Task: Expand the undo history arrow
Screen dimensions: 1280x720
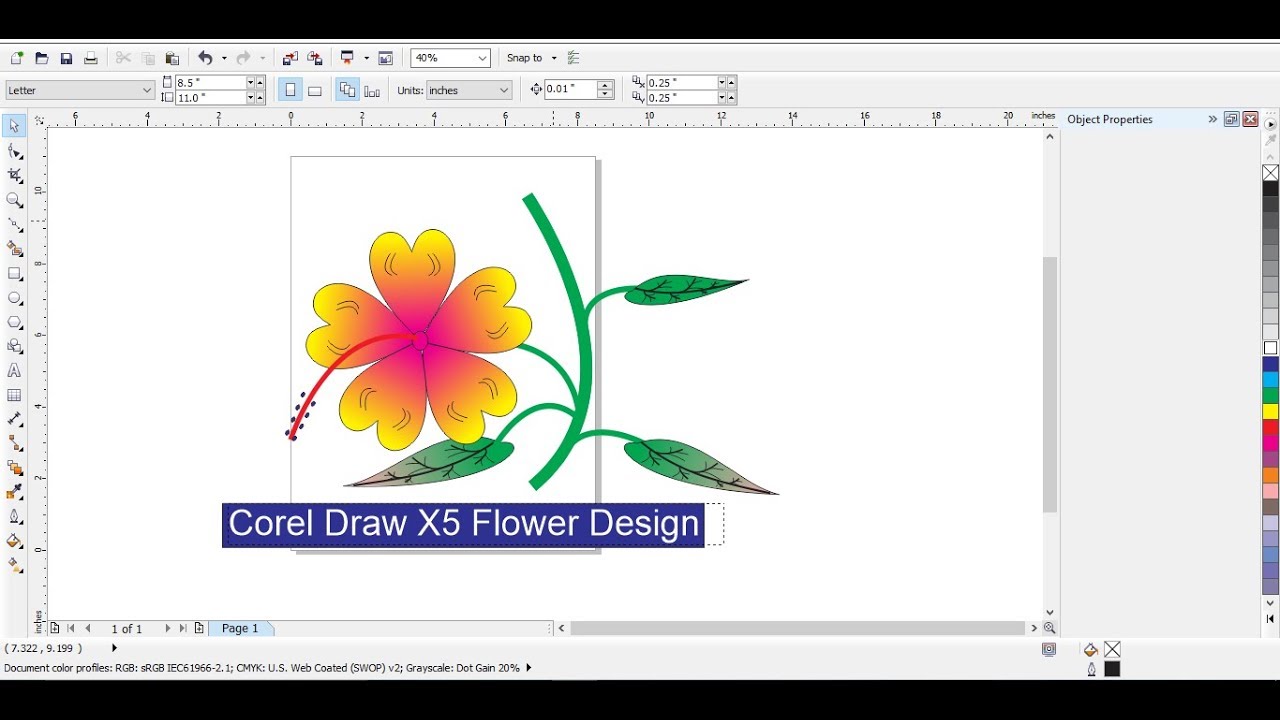Action: [224, 58]
